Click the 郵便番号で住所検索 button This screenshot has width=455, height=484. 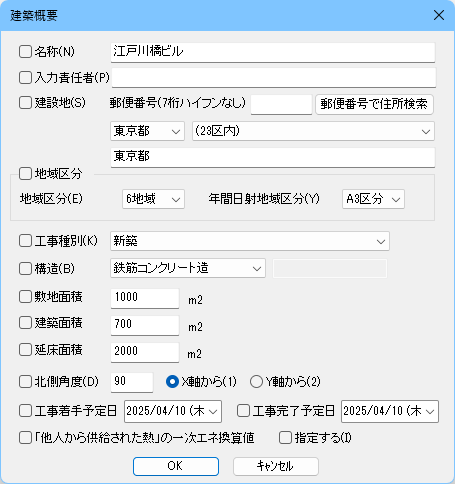coord(374,104)
